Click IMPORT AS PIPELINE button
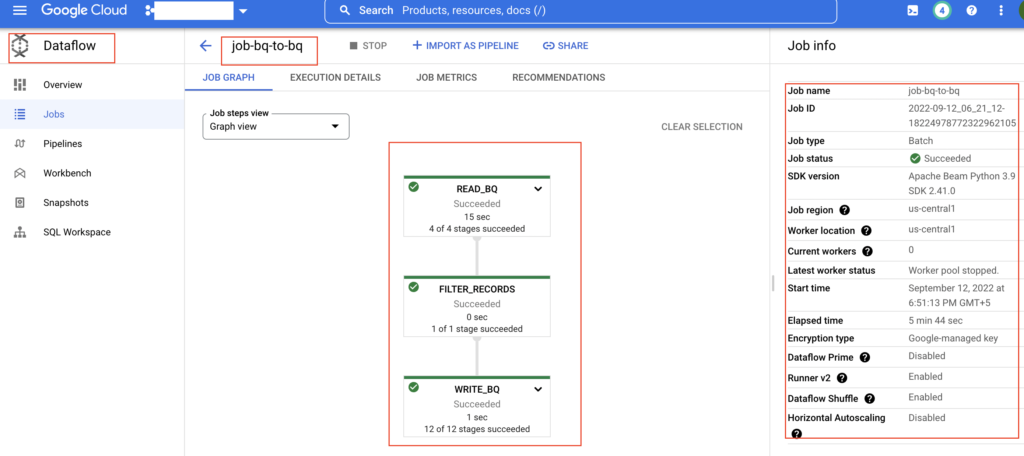This screenshot has width=1024, height=456. pyautogui.click(x=466, y=46)
